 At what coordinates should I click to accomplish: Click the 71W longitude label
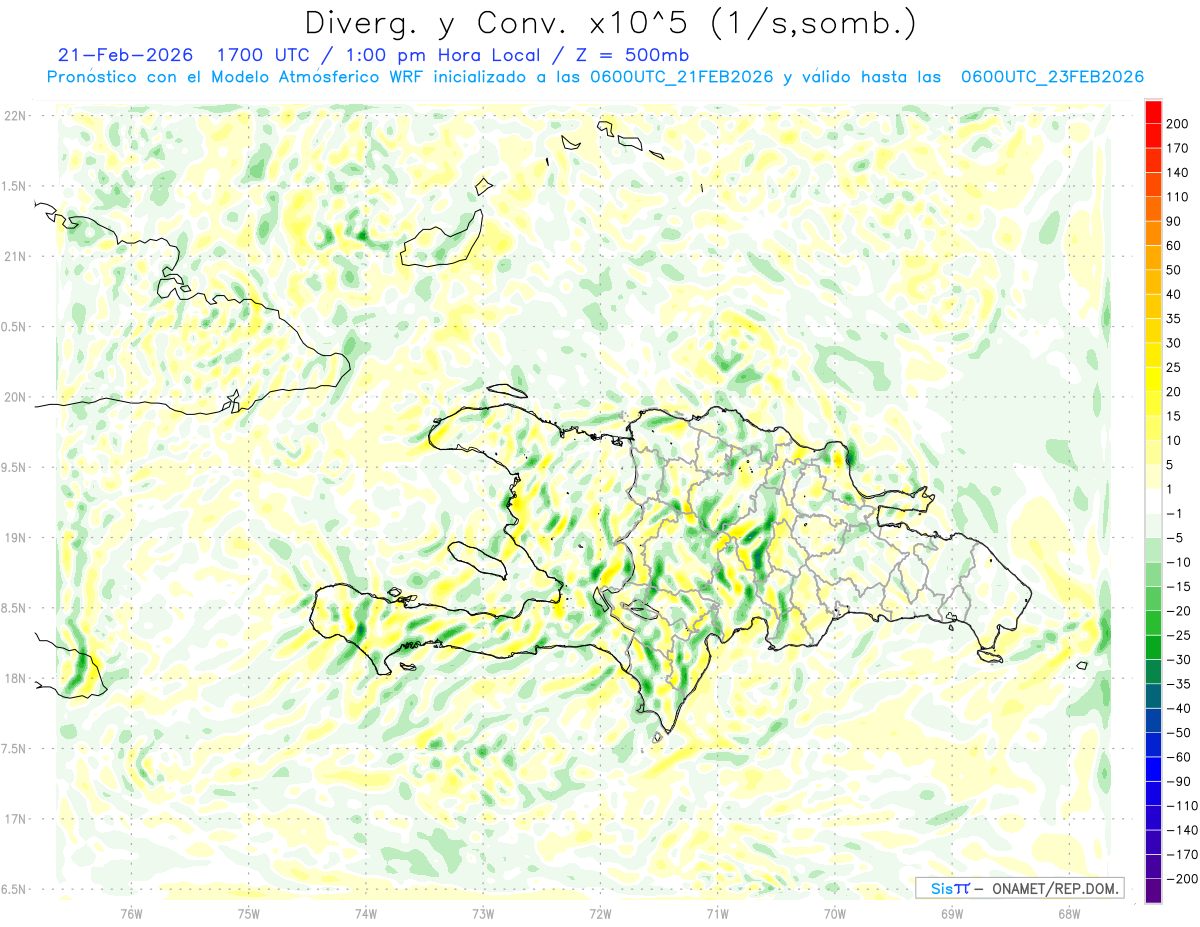pyautogui.click(x=717, y=914)
